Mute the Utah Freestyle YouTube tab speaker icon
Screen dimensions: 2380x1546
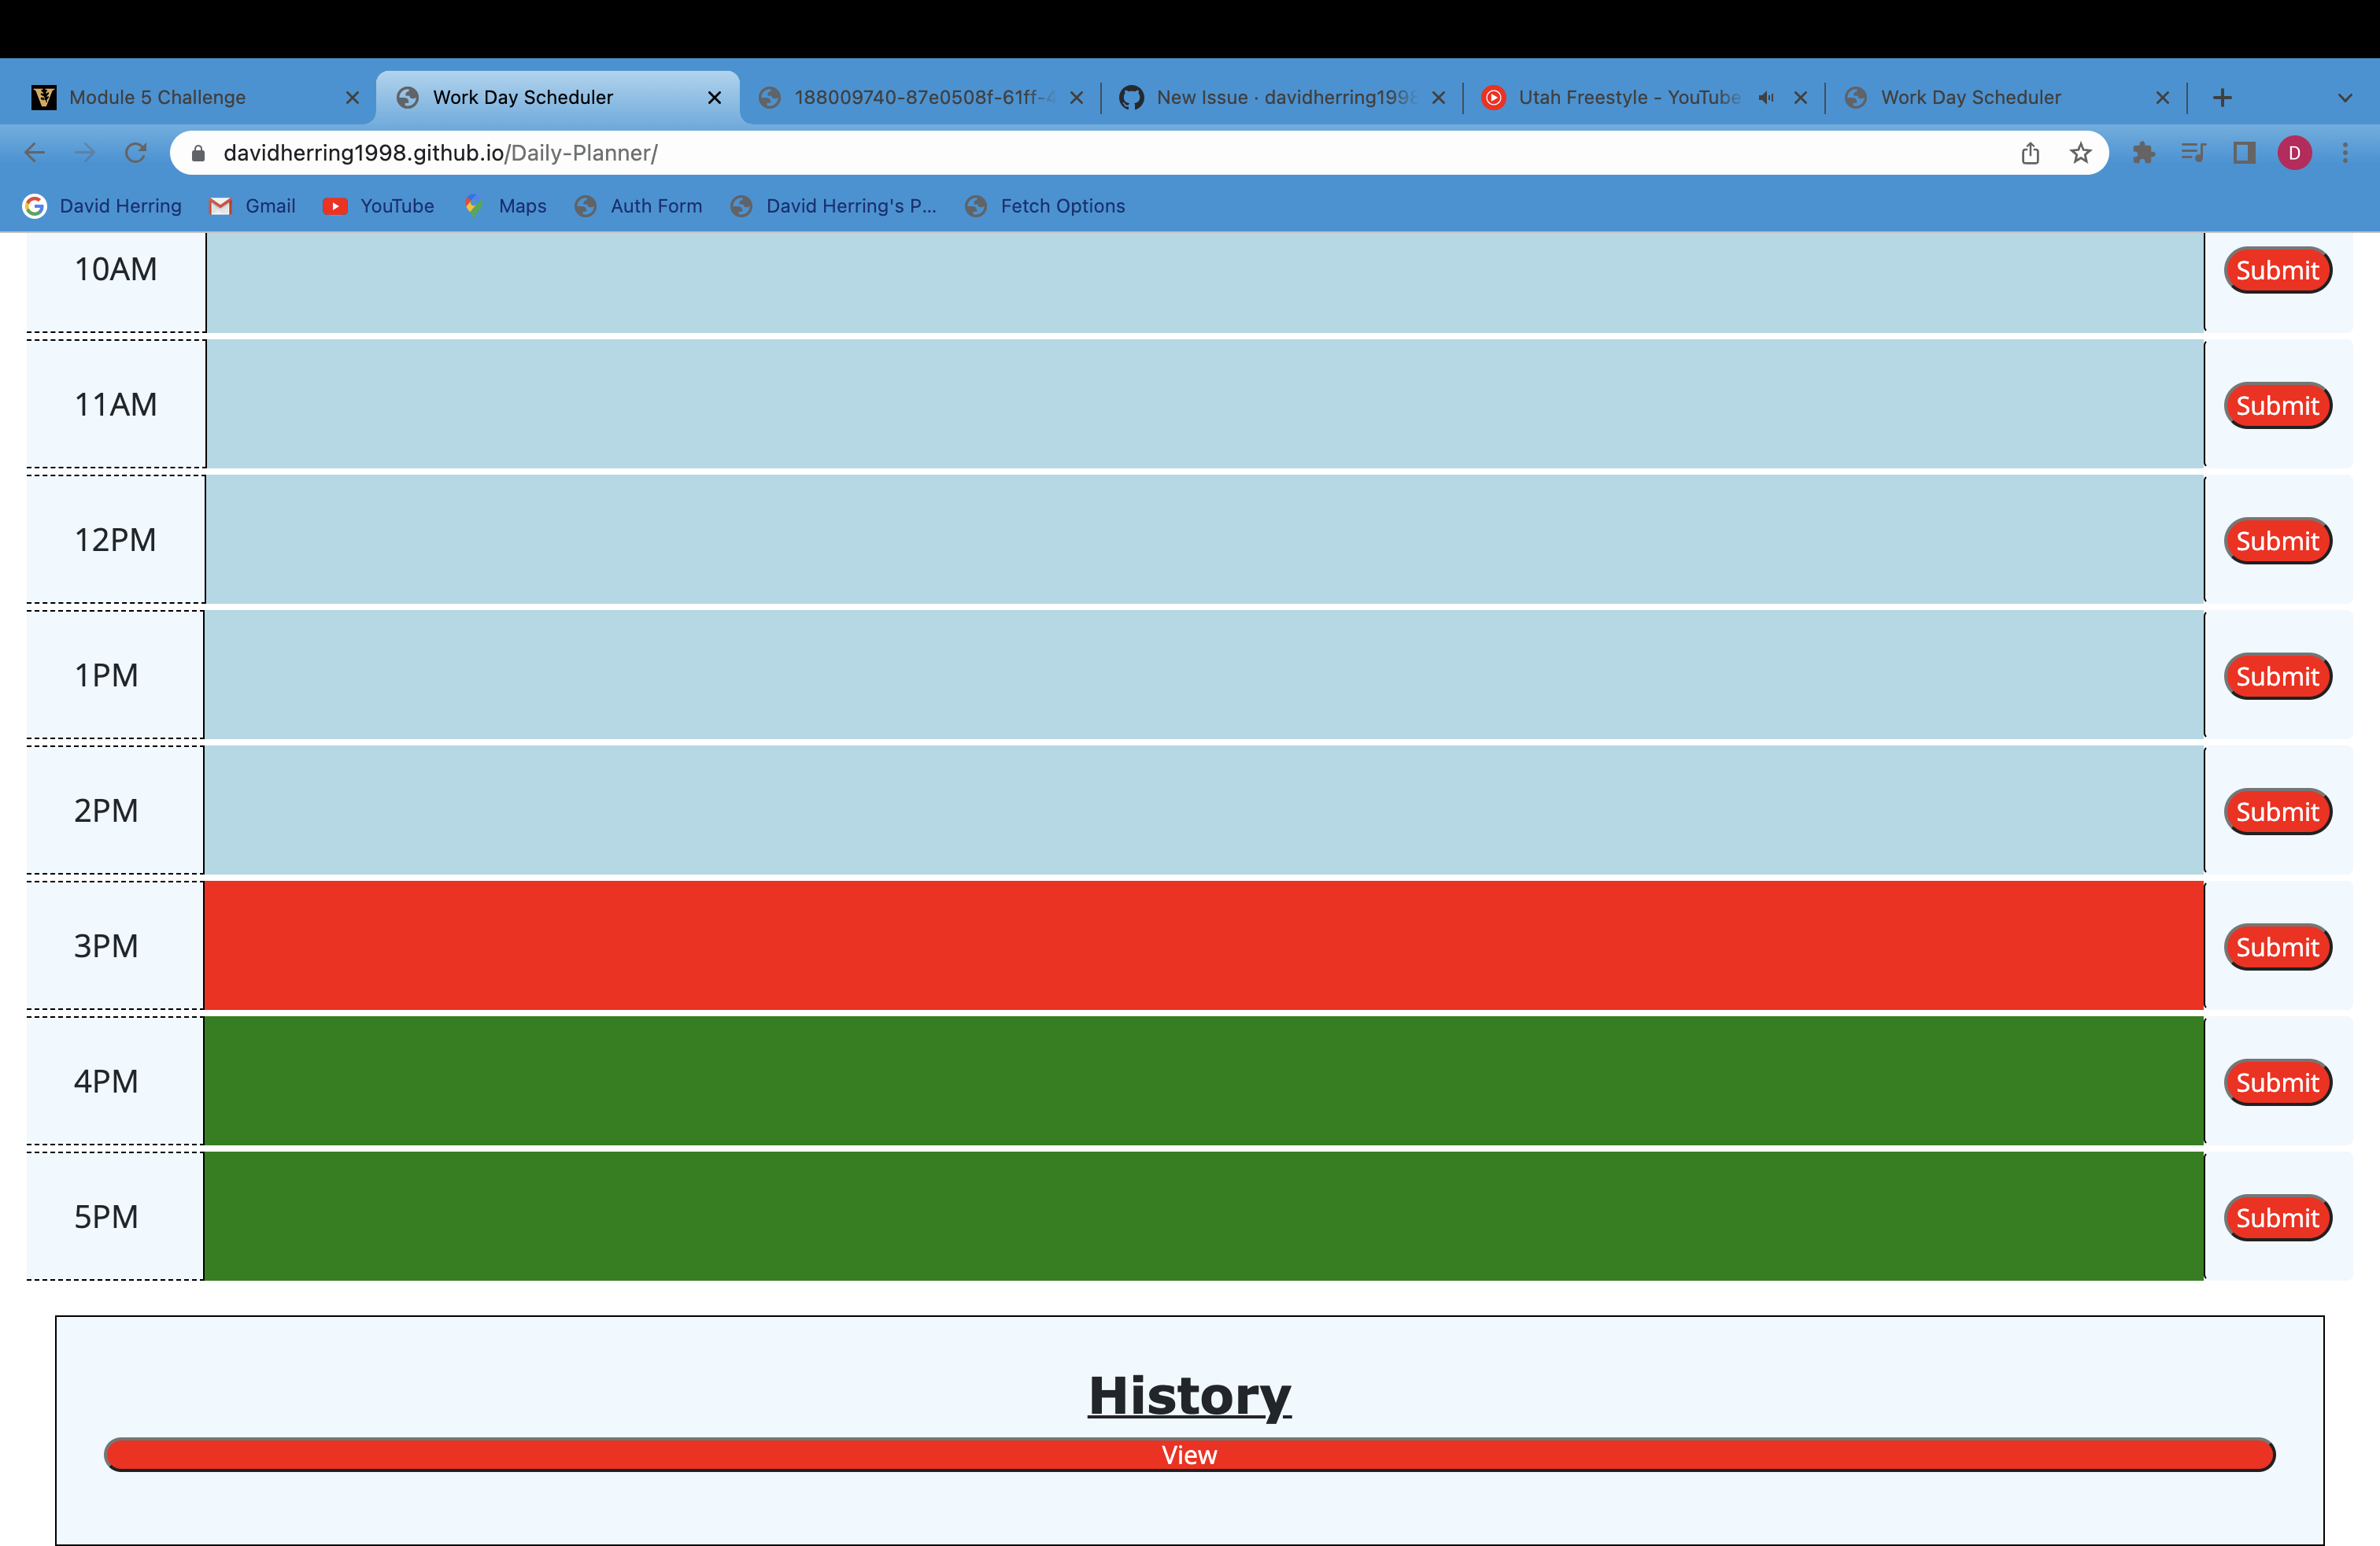[x=1766, y=97]
